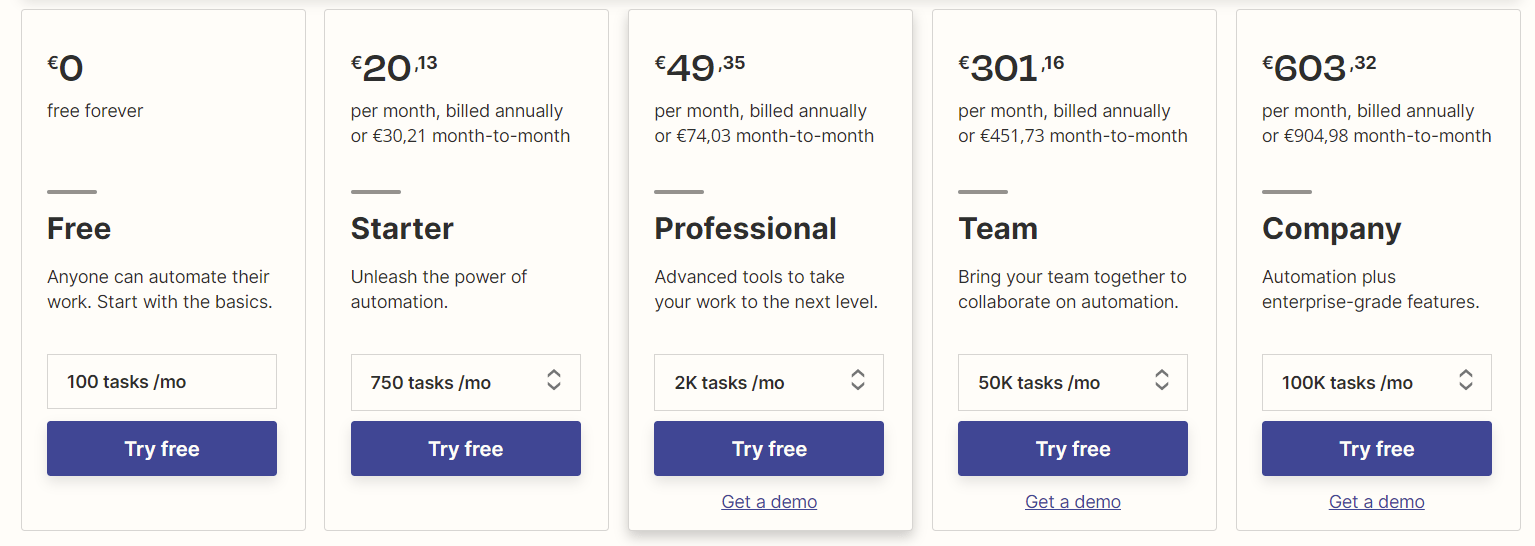This screenshot has height=546, width=1535.
Task: Click the Company plan title
Action: [x=1332, y=229]
